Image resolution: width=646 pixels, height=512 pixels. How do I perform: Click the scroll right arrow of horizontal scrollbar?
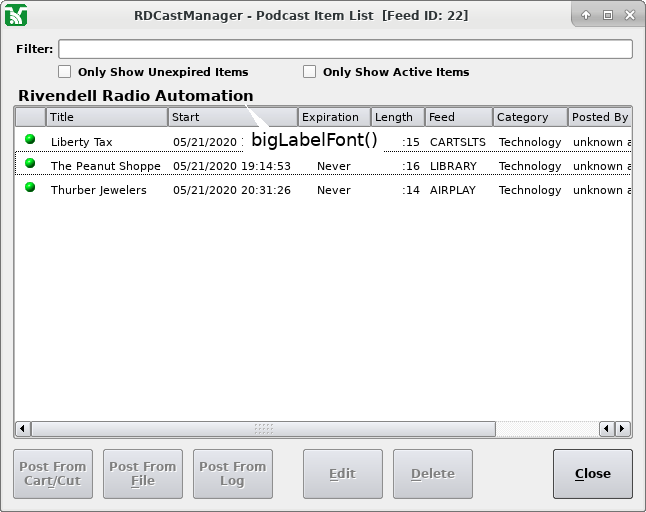click(622, 429)
